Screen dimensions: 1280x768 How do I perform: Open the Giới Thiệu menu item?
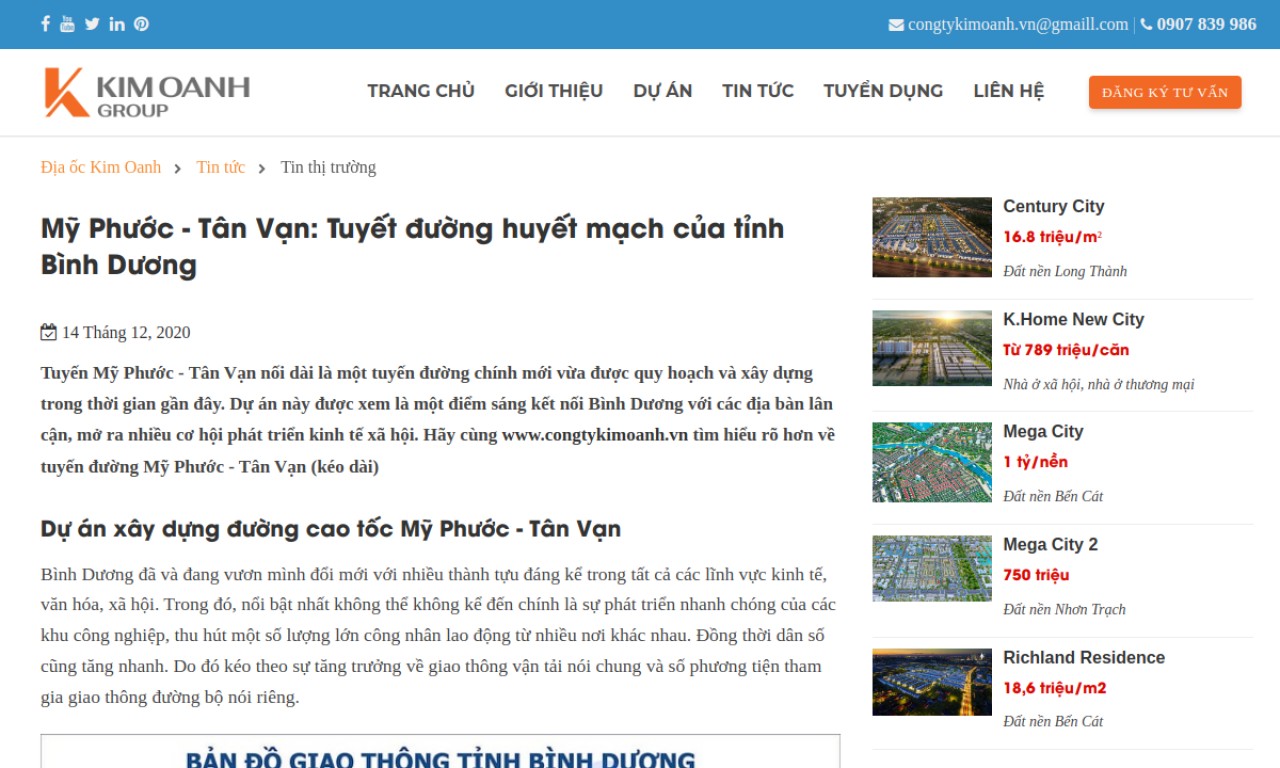554,91
